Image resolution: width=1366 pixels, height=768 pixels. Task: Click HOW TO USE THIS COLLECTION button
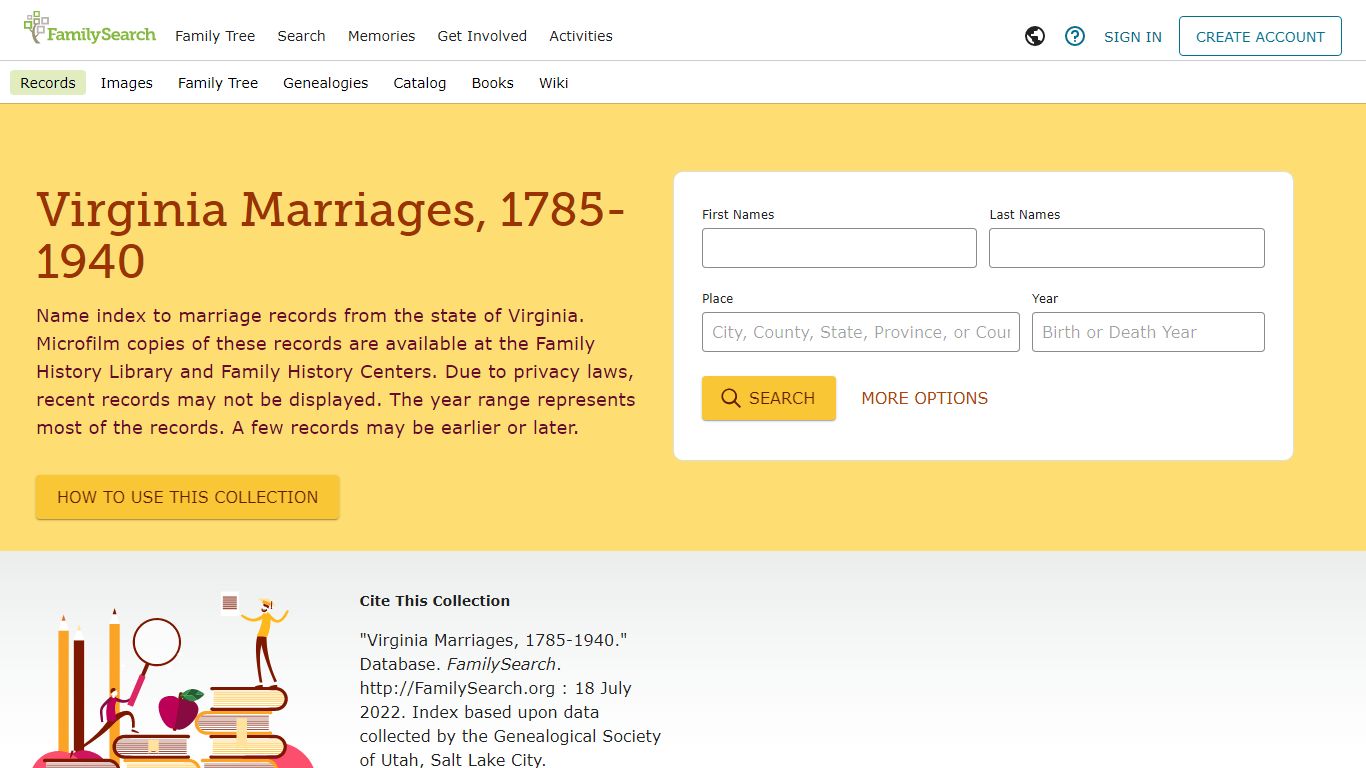click(188, 497)
